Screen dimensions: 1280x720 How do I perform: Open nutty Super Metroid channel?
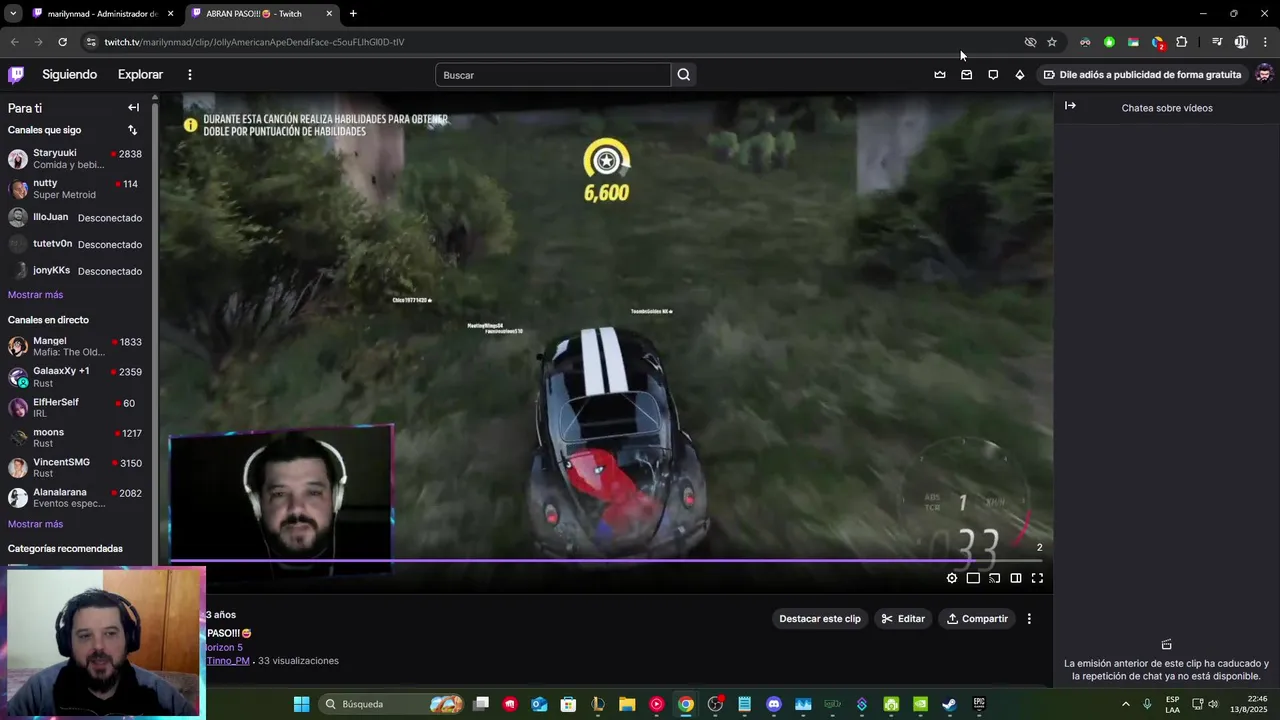pyautogui.click(x=75, y=189)
